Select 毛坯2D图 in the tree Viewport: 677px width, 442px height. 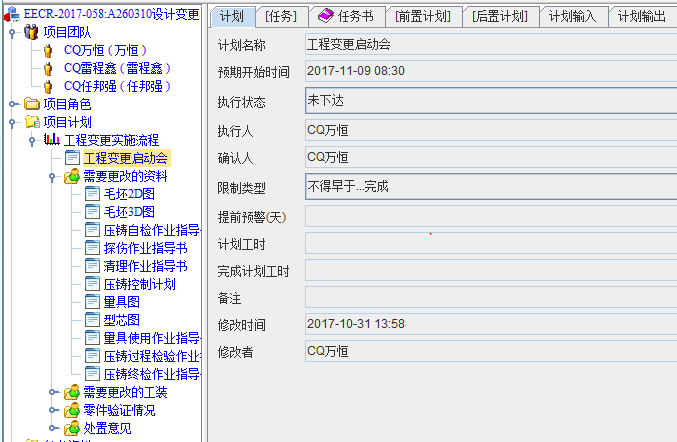pyautogui.click(x=129, y=194)
